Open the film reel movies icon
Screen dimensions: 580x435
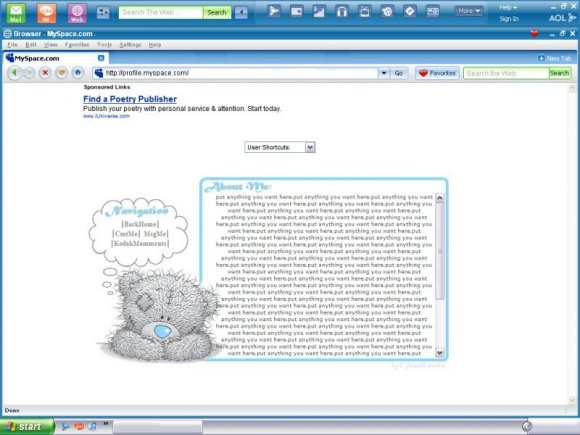(387, 11)
